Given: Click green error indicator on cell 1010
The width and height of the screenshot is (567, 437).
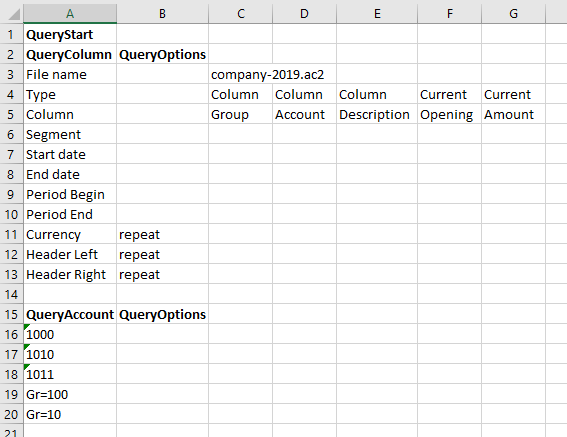Looking at the screenshot, I should click(x=26, y=347).
